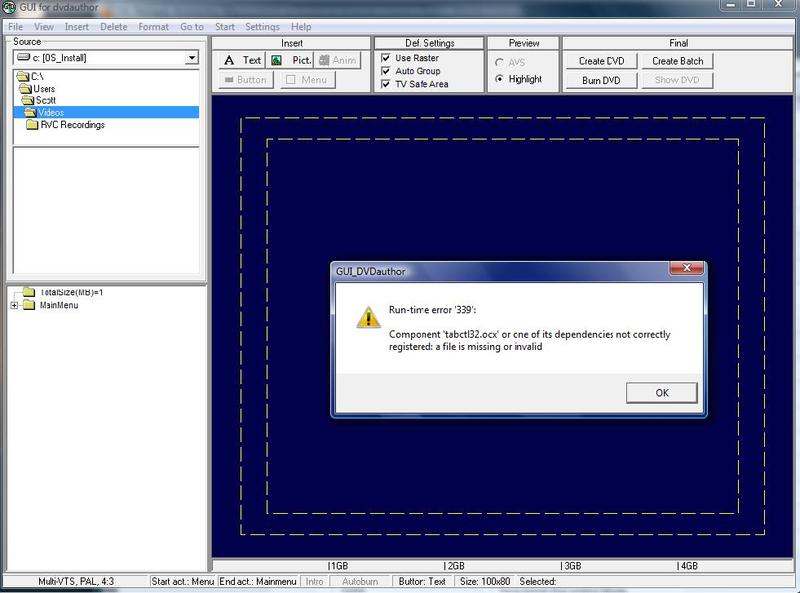The width and height of the screenshot is (800, 593).
Task: Click the Text insert button
Action: click(x=242, y=60)
